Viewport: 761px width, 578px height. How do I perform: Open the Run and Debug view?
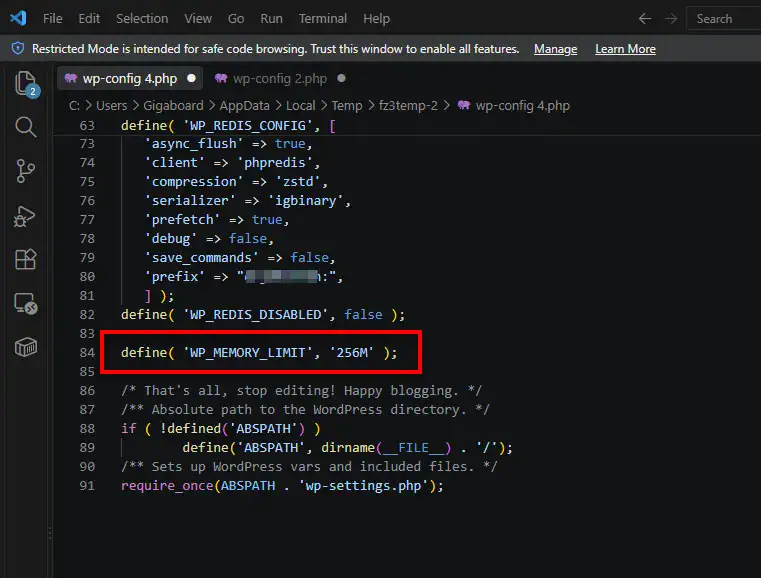25,216
